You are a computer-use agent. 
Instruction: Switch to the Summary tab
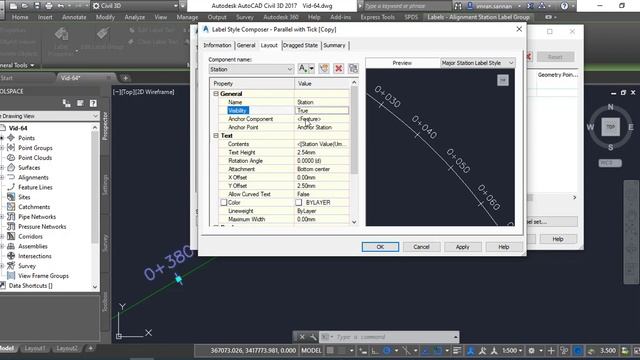(334, 45)
